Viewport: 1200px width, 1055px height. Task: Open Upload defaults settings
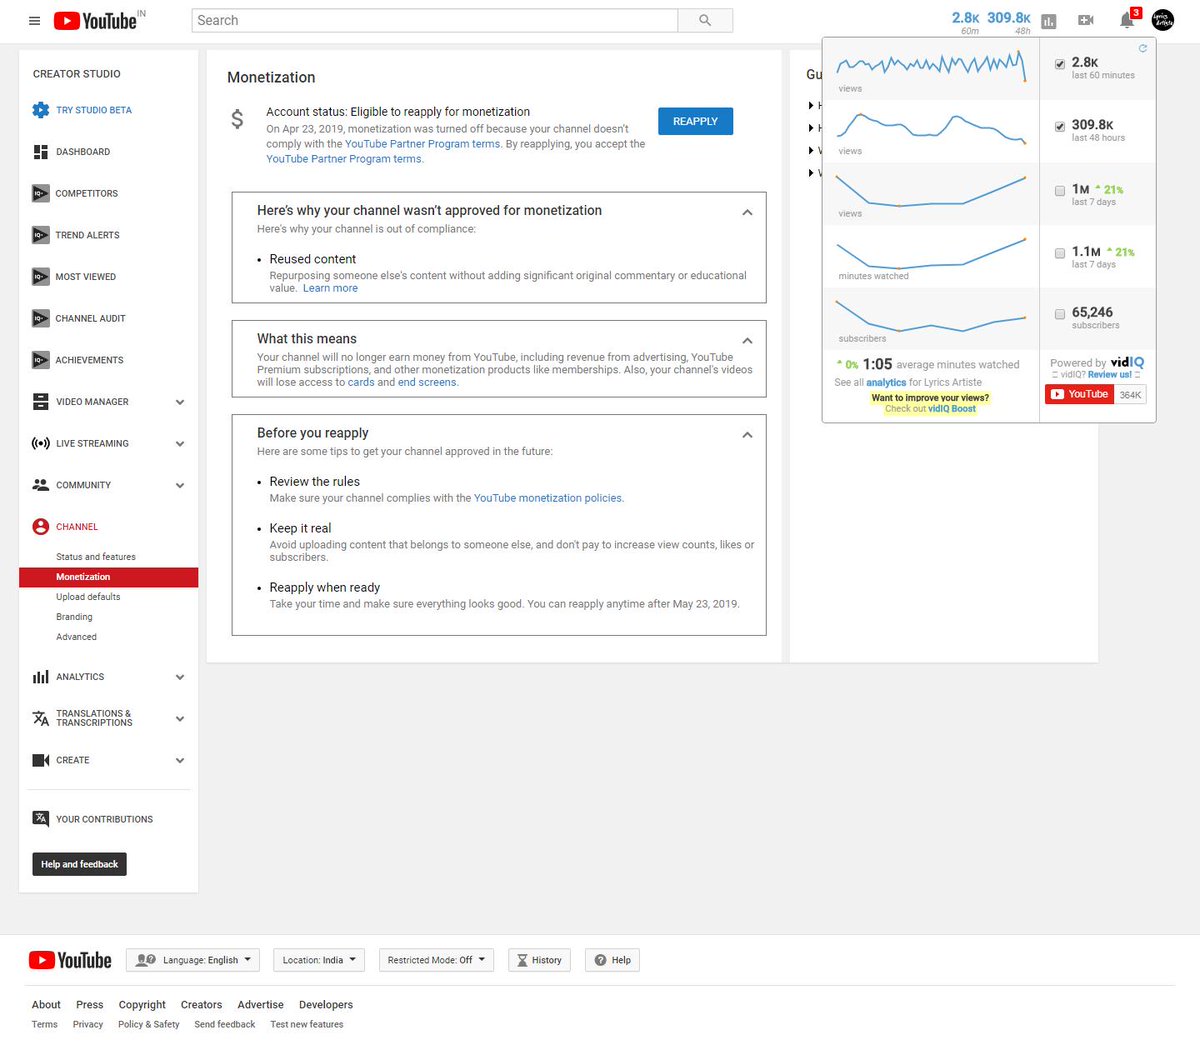[x=88, y=597]
